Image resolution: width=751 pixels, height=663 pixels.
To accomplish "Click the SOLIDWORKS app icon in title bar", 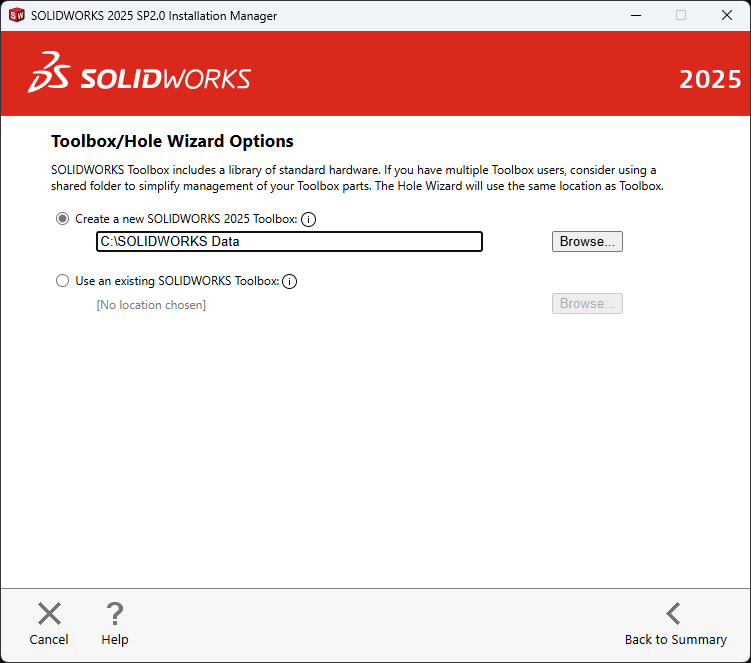I will click(16, 16).
